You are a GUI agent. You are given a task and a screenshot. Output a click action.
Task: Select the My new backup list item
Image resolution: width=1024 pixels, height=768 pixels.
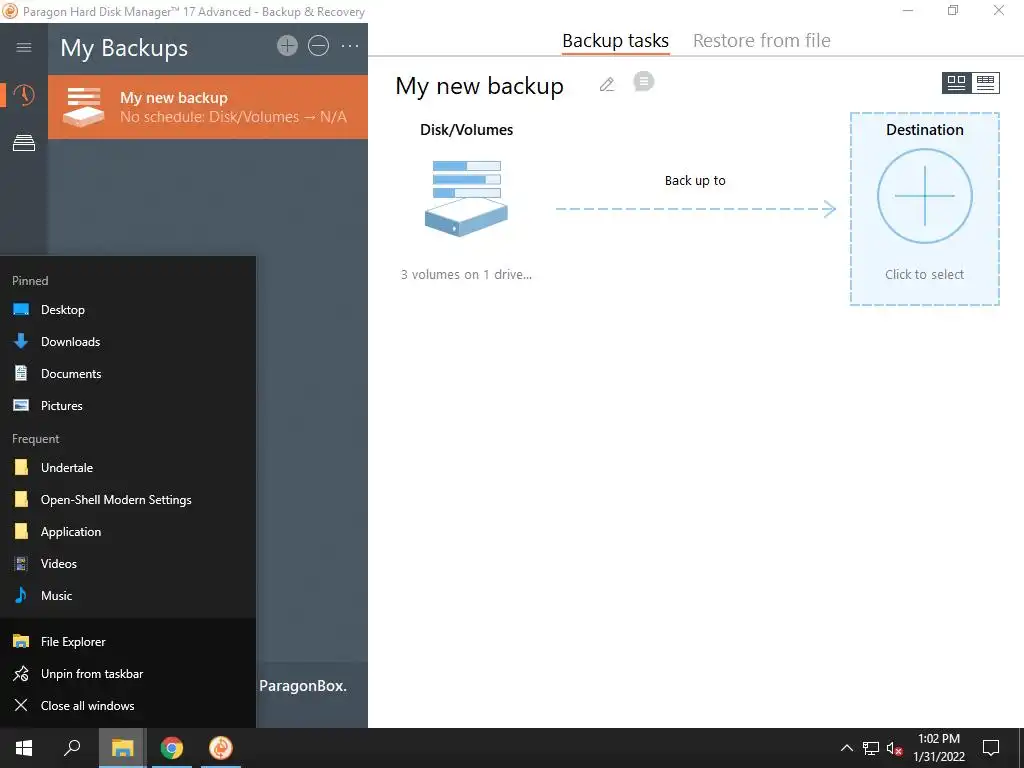point(208,107)
